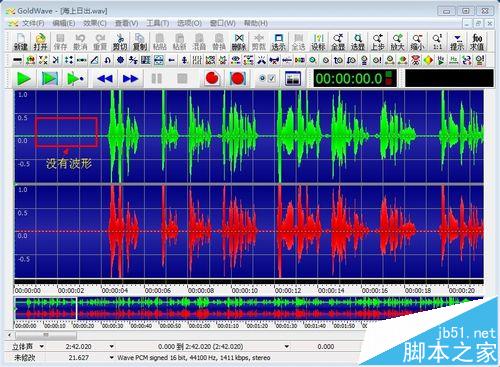This screenshot has height=367, width=500.
Task: Open the 文件(F) menu
Action: tap(33, 23)
